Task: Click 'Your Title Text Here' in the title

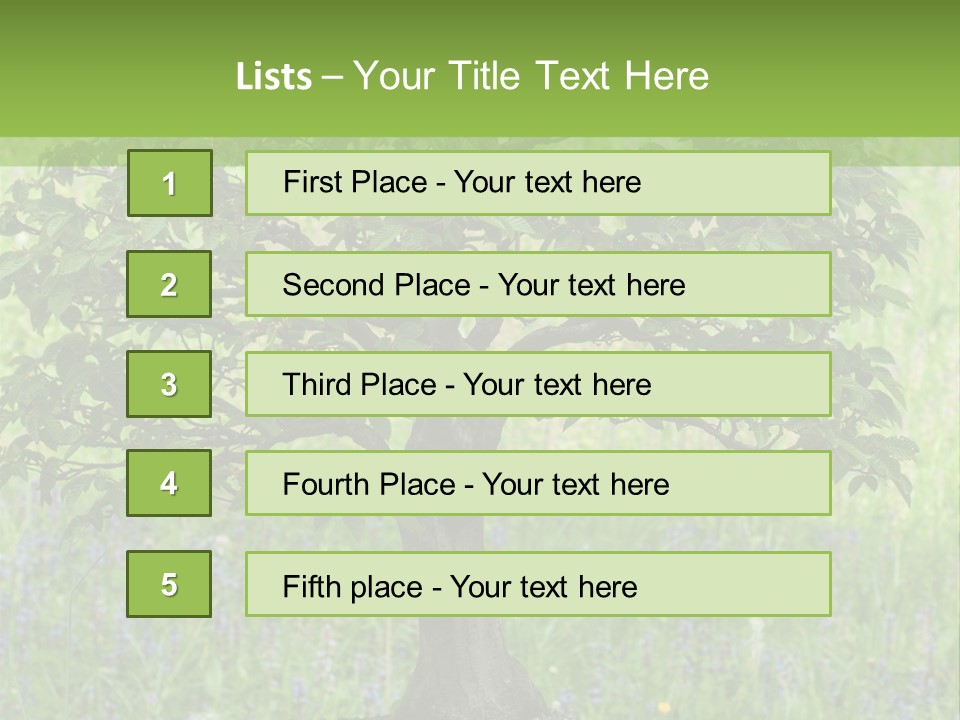Action: tap(530, 76)
